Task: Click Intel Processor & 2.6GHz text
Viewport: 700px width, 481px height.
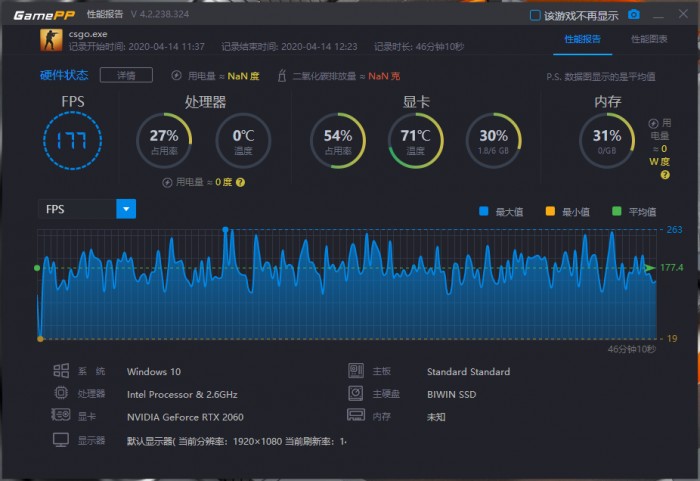Action: [182, 394]
